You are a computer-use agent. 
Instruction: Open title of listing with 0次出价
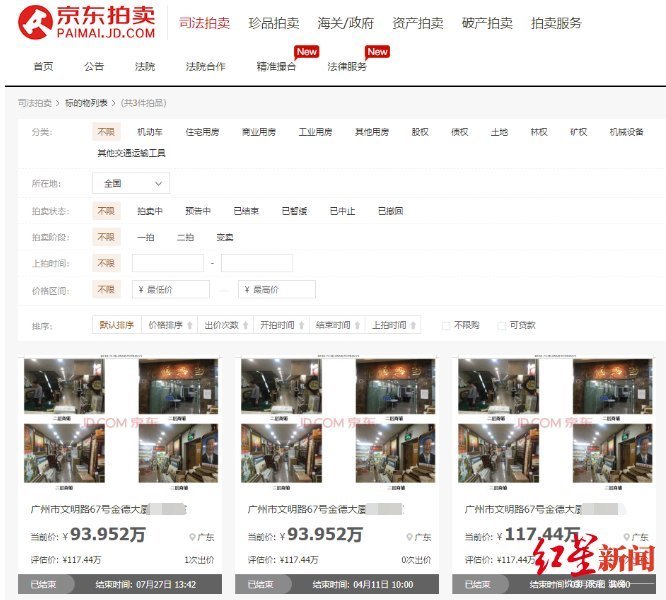[326, 509]
